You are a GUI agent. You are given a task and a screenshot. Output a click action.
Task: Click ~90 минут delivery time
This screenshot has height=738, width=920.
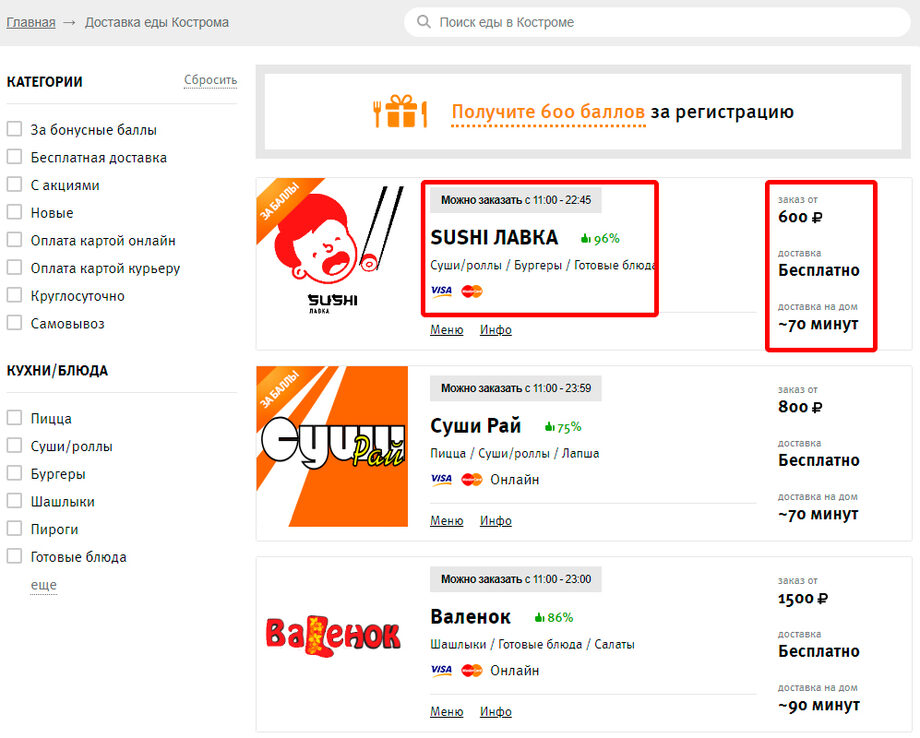(819, 705)
